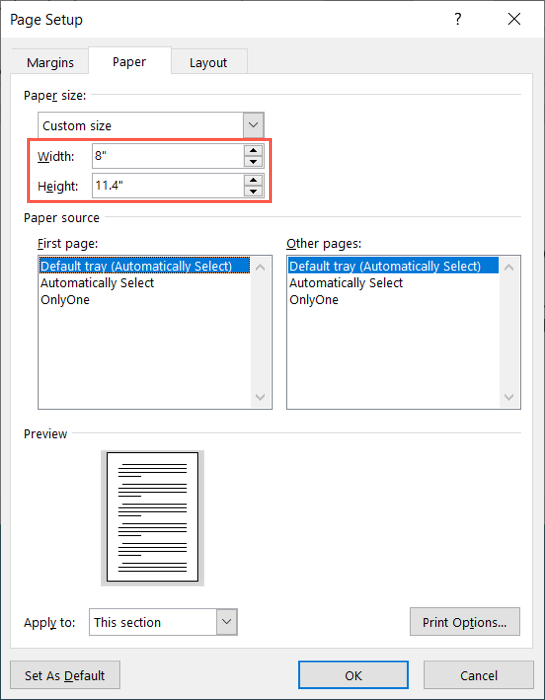
Task: Select Default tray in Other pages list
Action: click(x=393, y=266)
